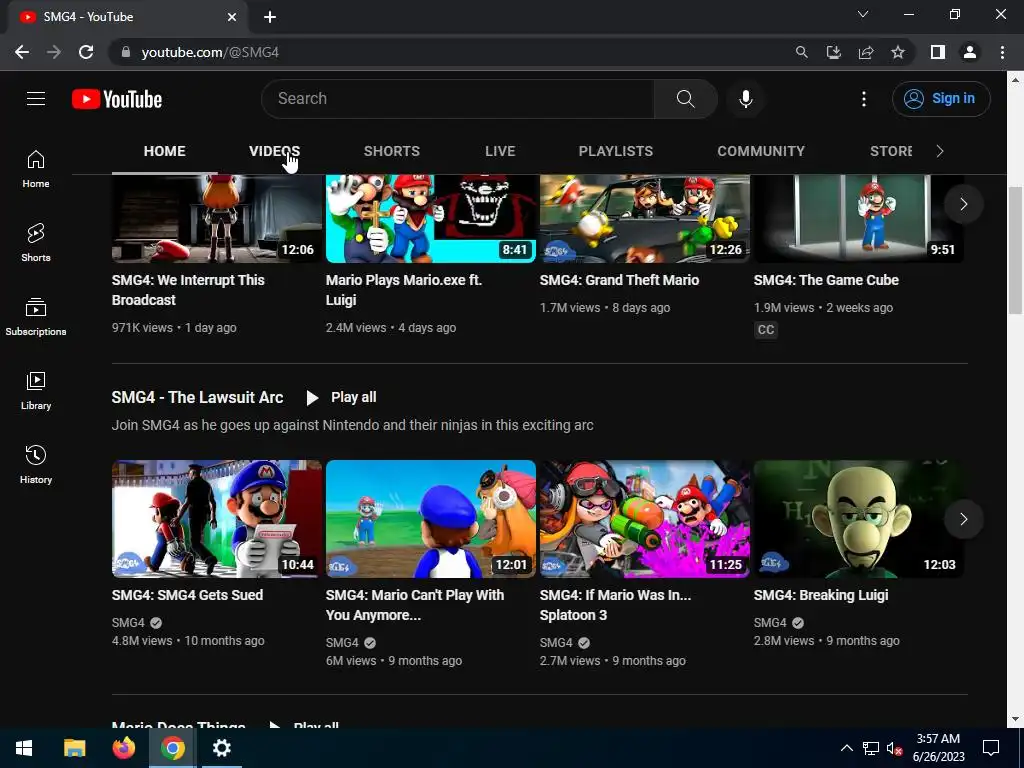
Task: Reload the page with the refresh icon
Action: 86,52
